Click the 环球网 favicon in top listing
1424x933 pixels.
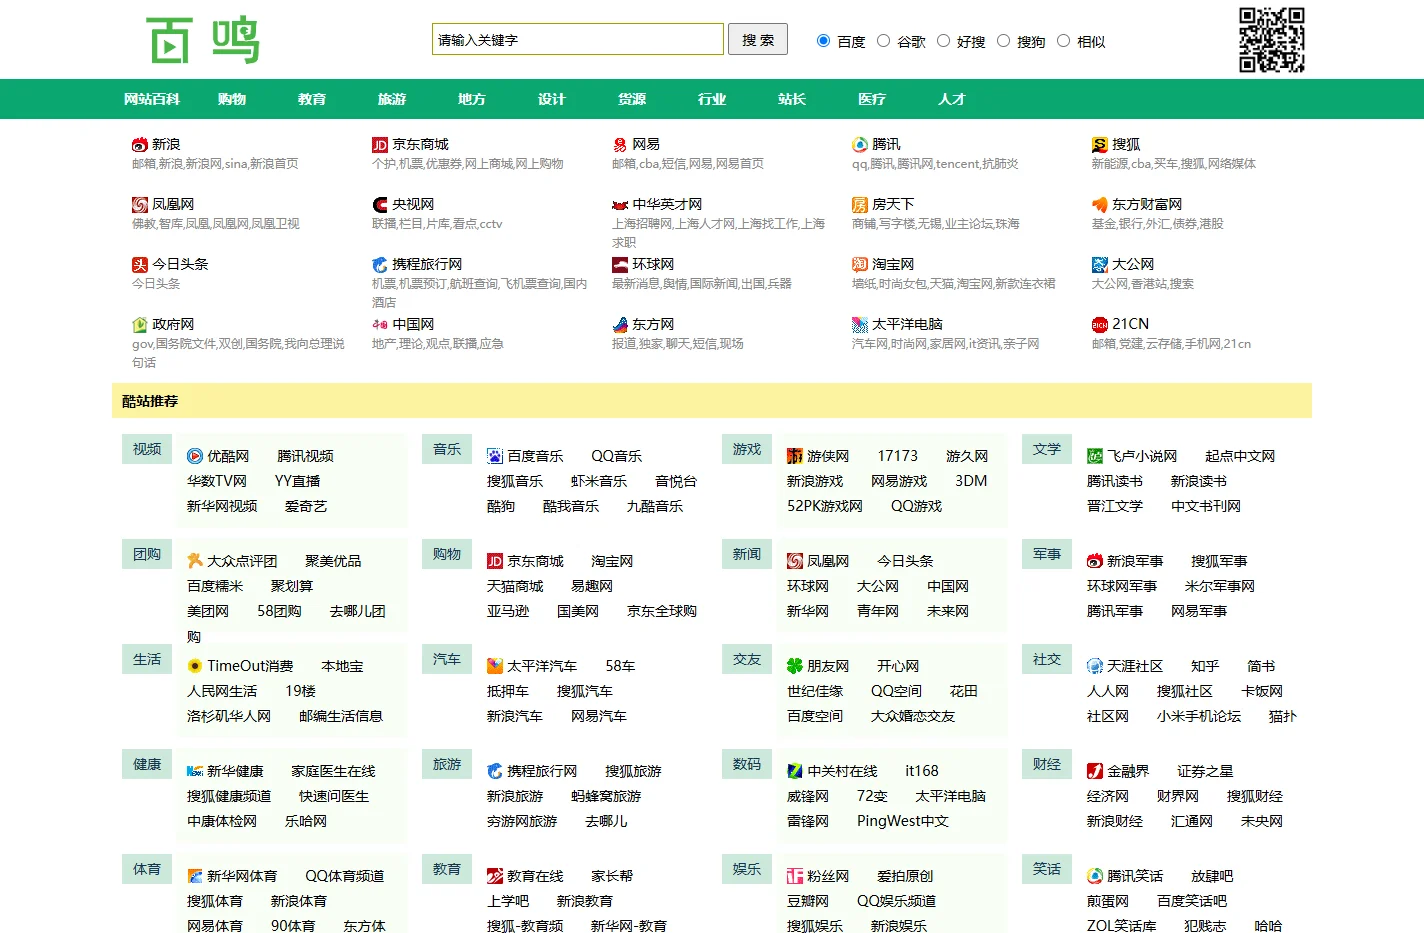coord(620,265)
